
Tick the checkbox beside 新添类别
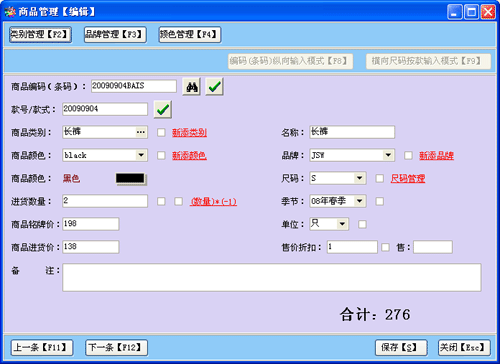[x=161, y=133]
